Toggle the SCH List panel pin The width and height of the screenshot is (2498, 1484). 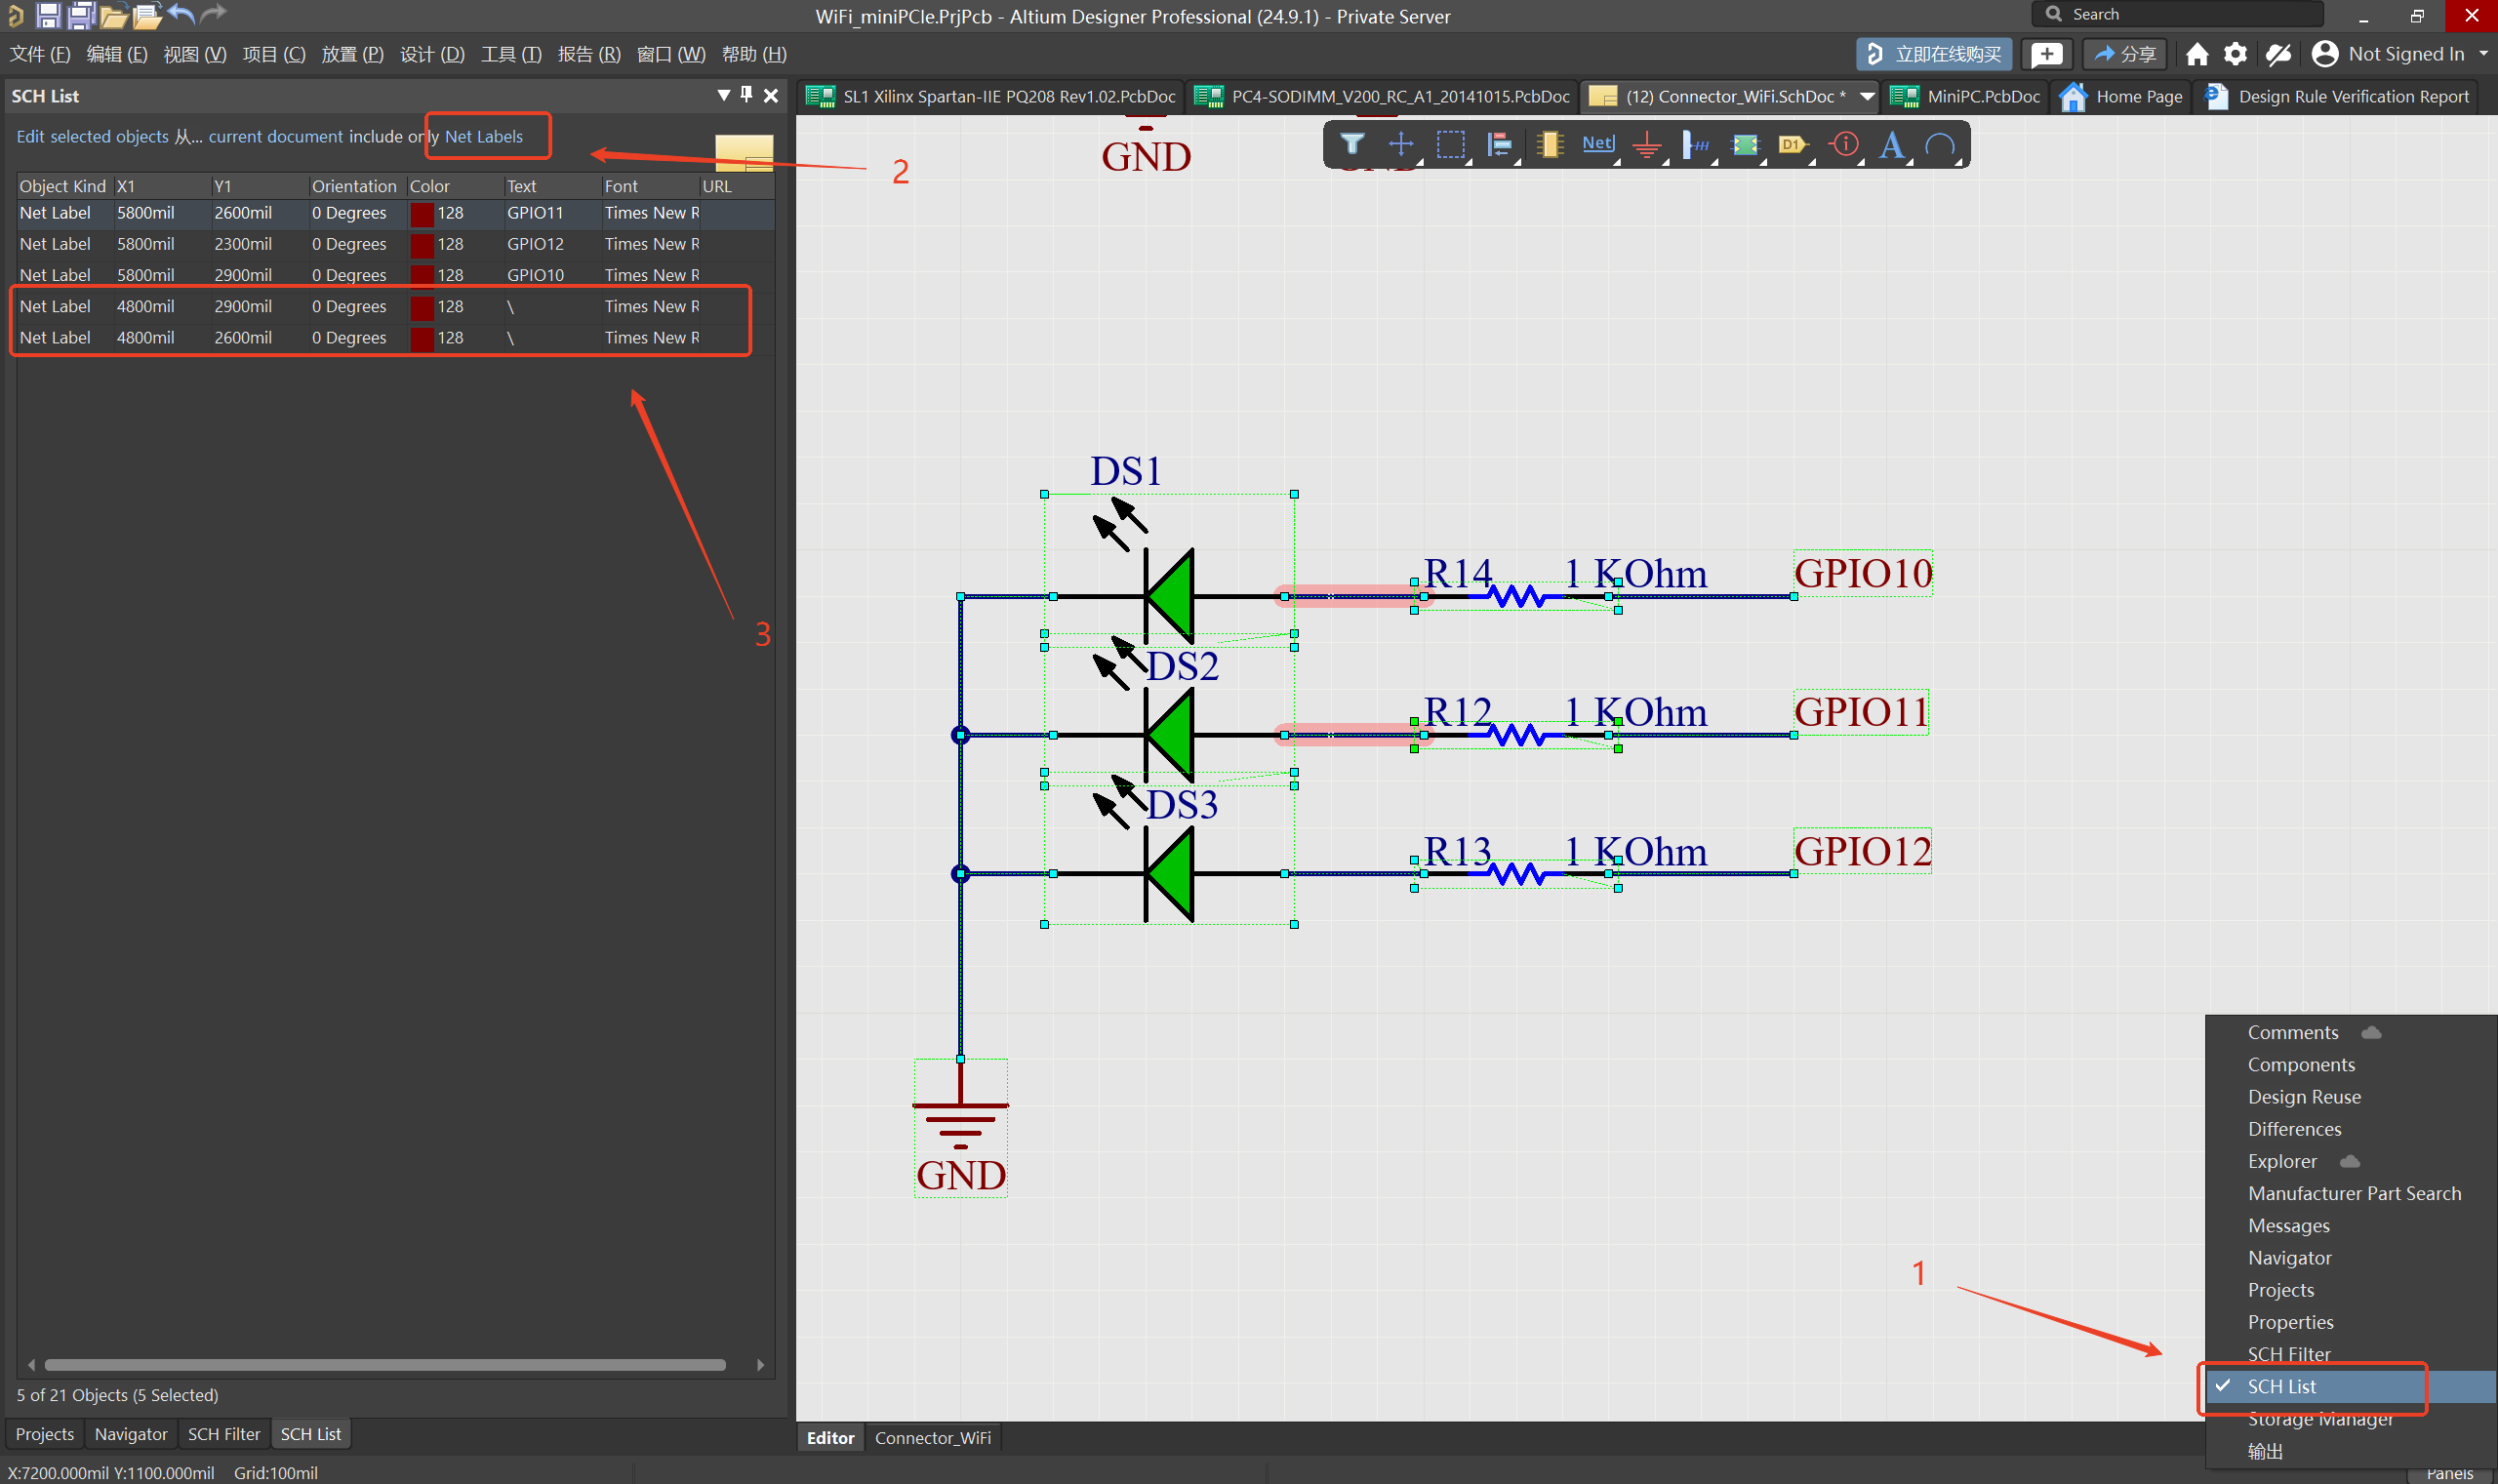pos(746,95)
